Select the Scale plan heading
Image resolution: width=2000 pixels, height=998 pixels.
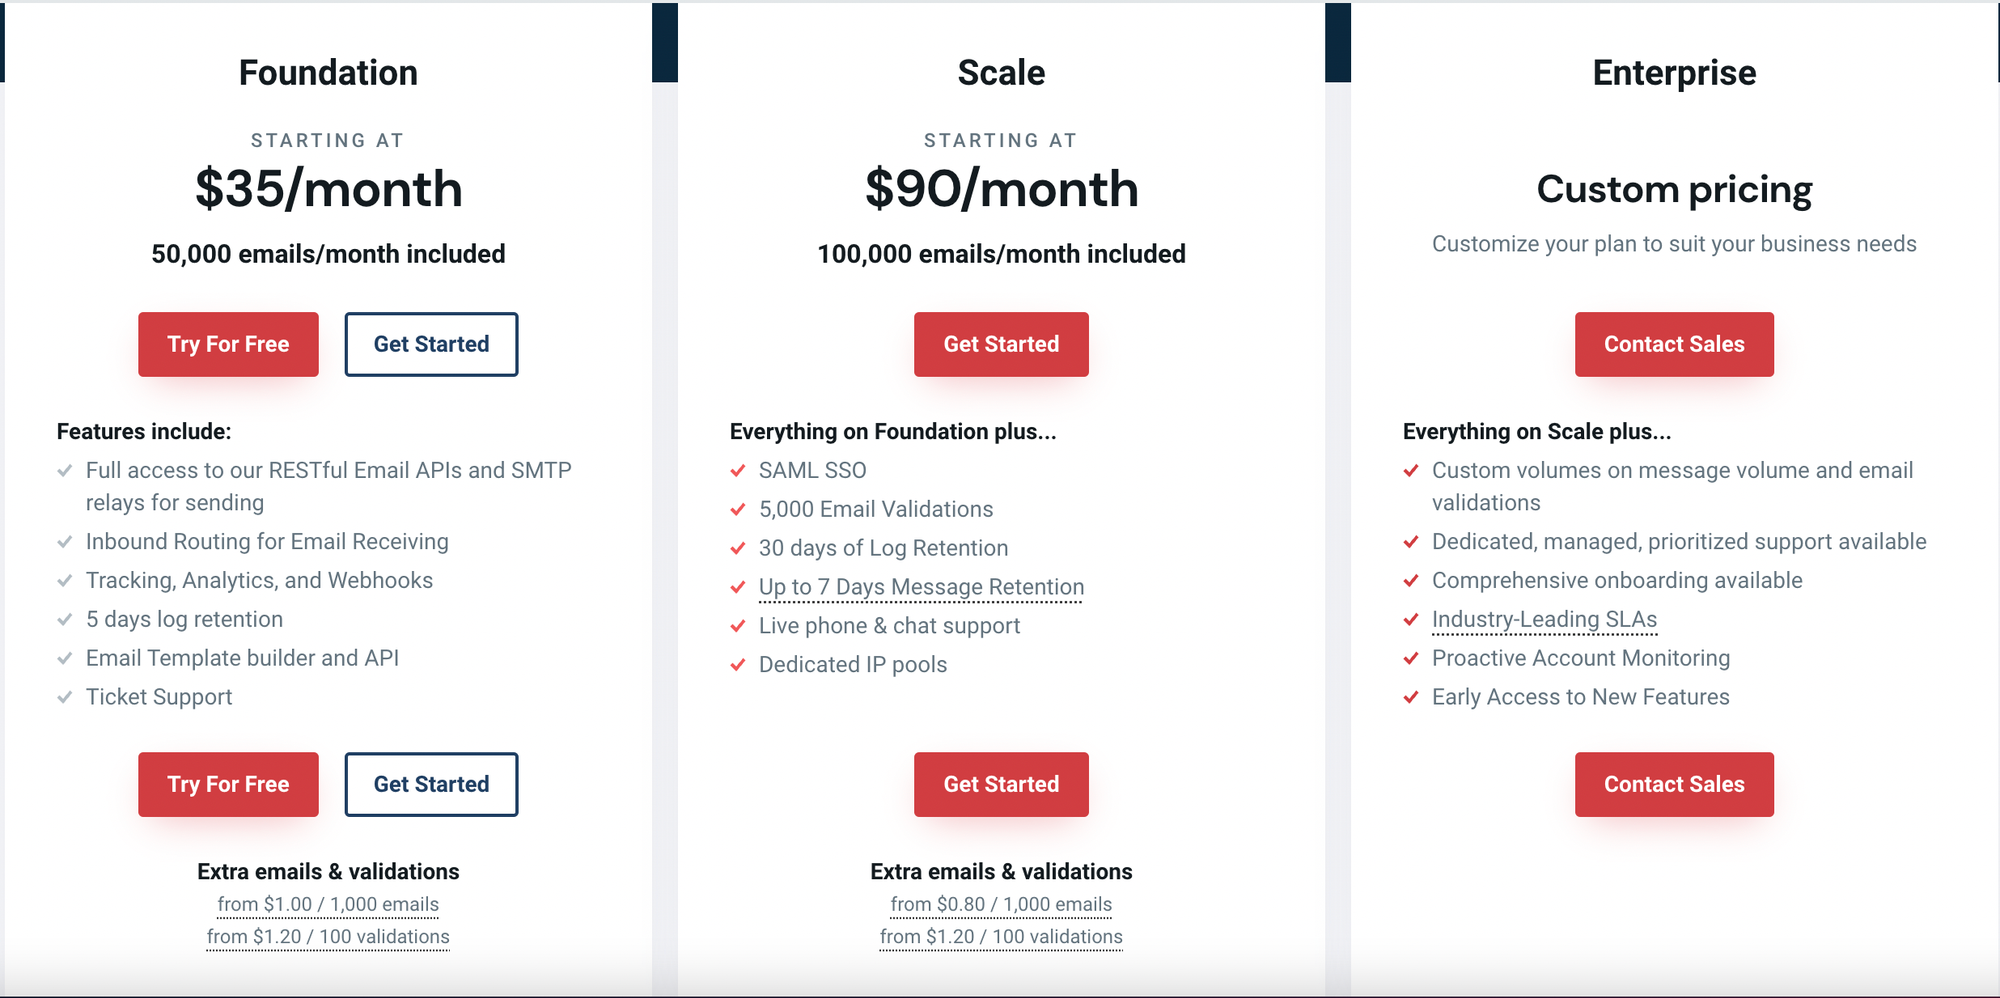point(1001,71)
